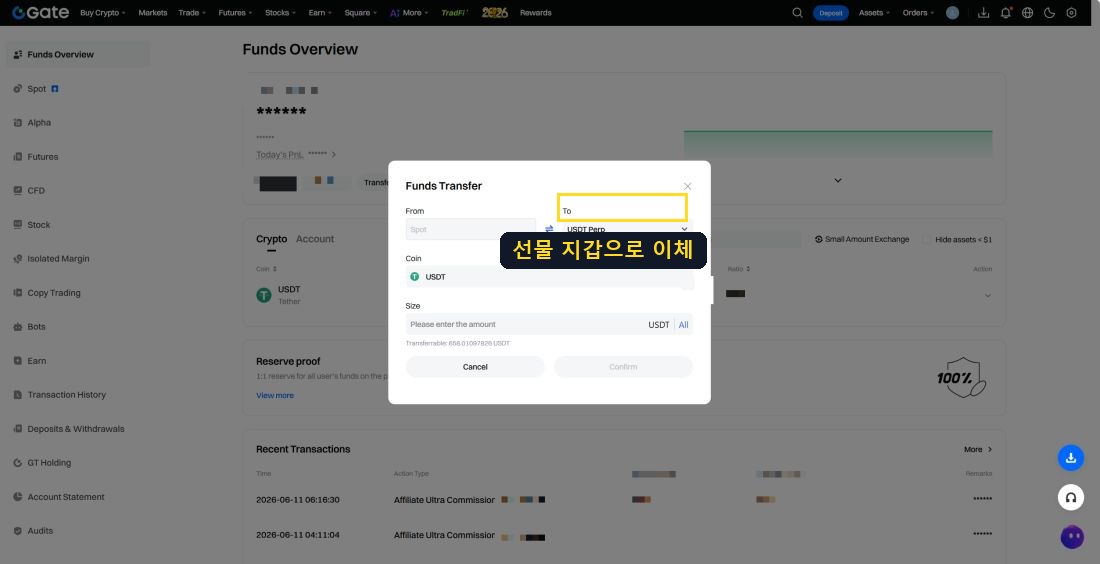Screen dimensions: 1100x564
Task: Click the blue floating download button
Action: tap(1071, 458)
